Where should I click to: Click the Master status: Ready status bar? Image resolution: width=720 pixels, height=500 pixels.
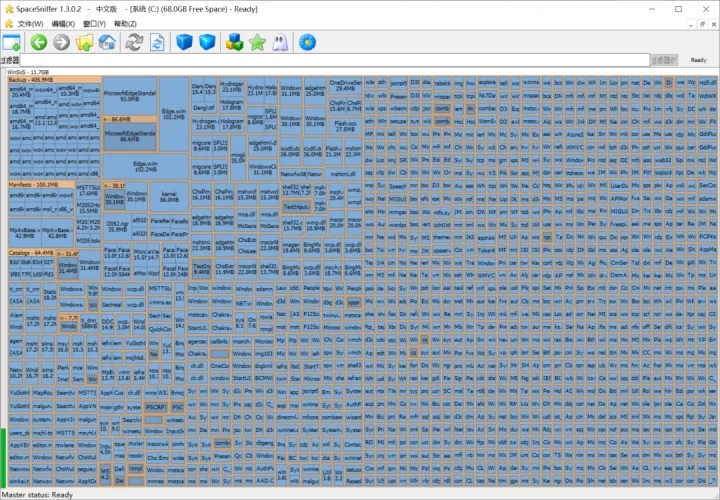click(x=38, y=494)
